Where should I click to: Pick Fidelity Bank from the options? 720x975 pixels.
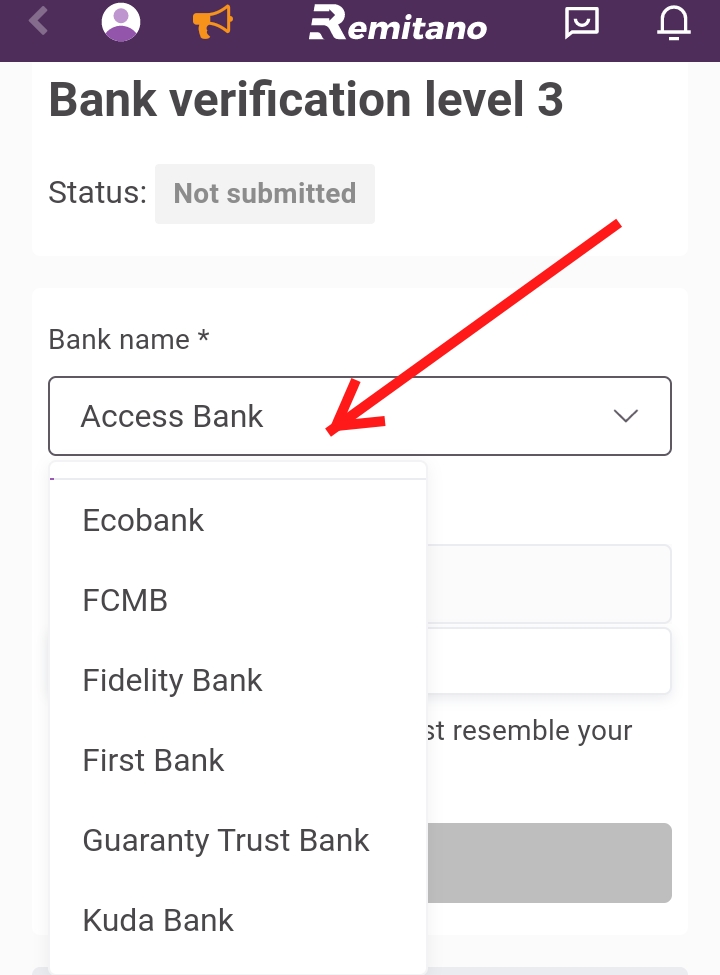[x=172, y=680]
